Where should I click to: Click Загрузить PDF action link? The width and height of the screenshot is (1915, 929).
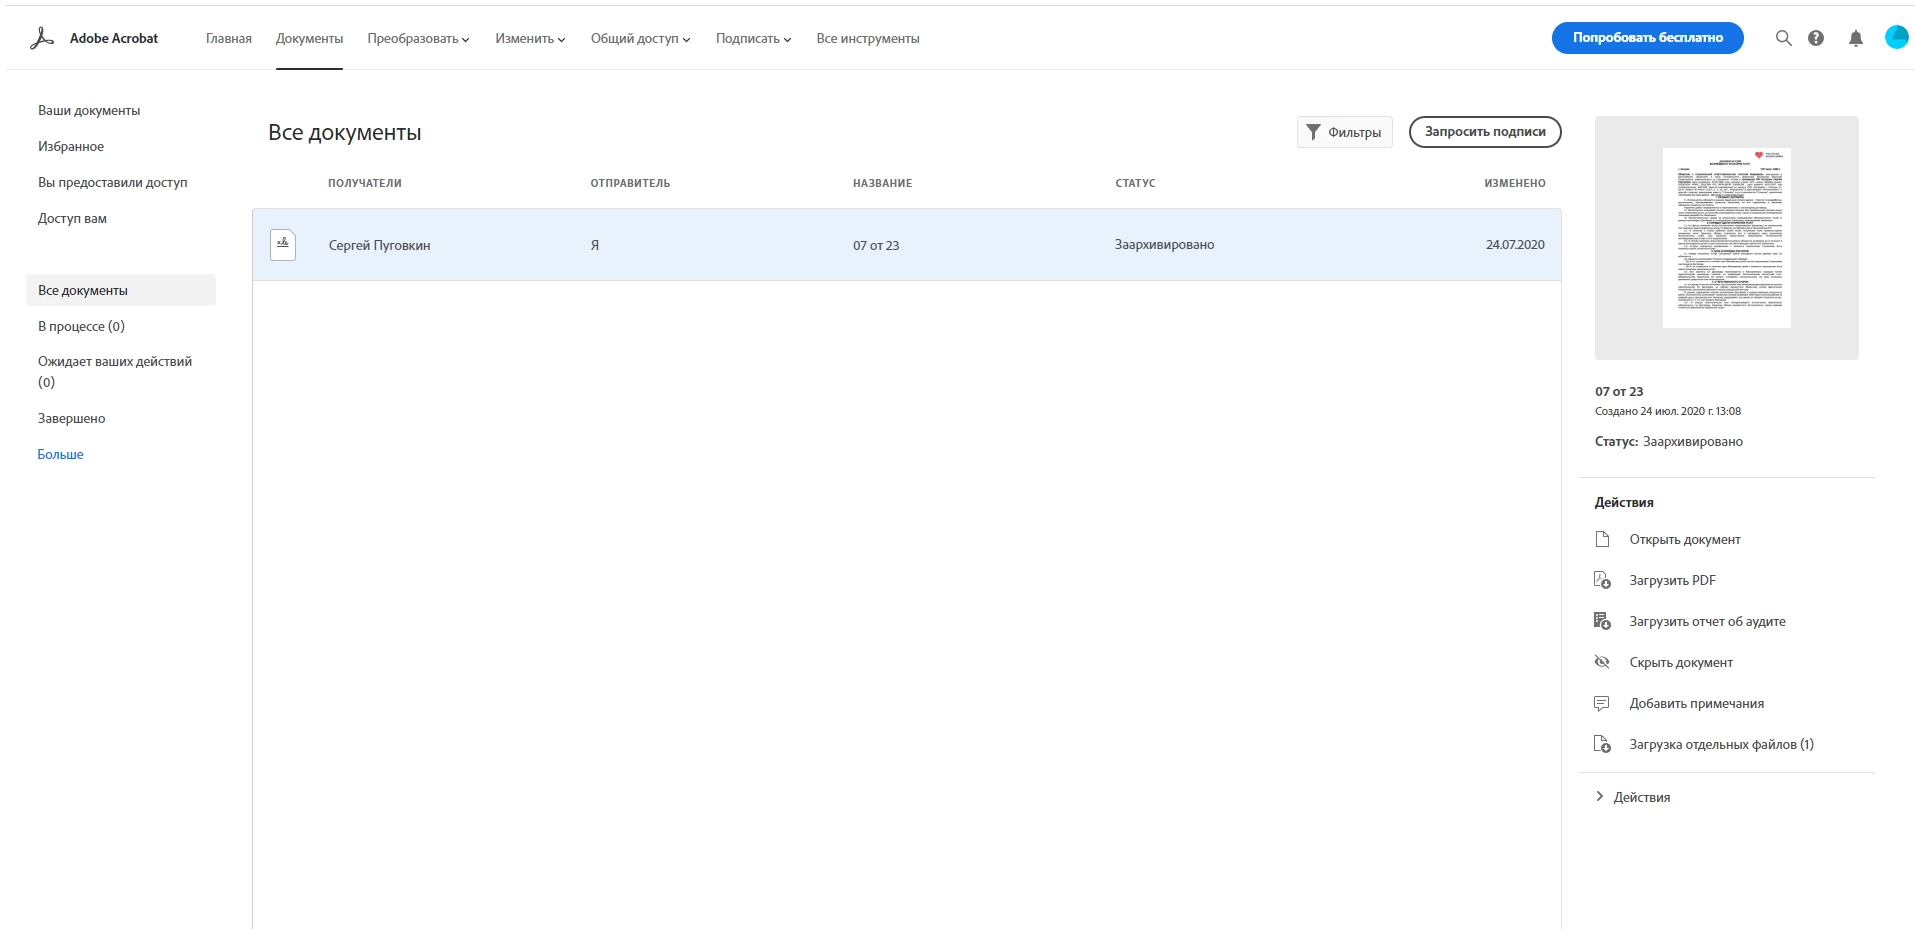[1672, 580]
